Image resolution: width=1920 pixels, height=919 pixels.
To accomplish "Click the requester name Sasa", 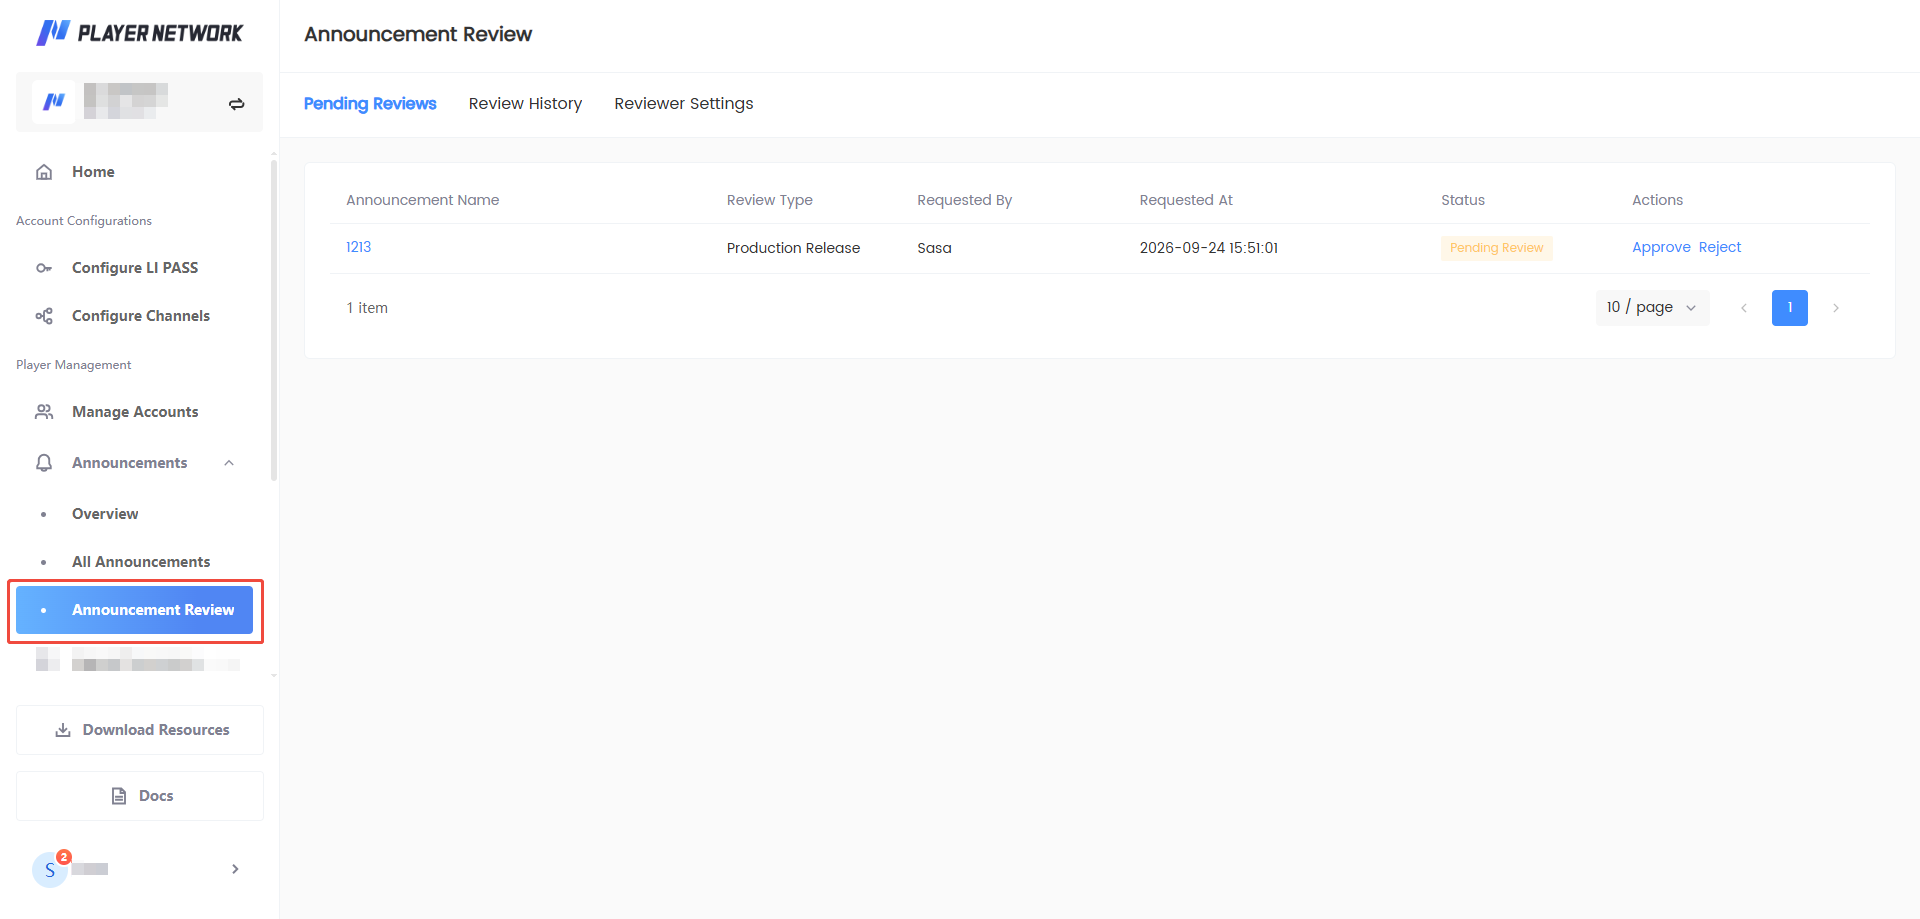I will 934,248.
